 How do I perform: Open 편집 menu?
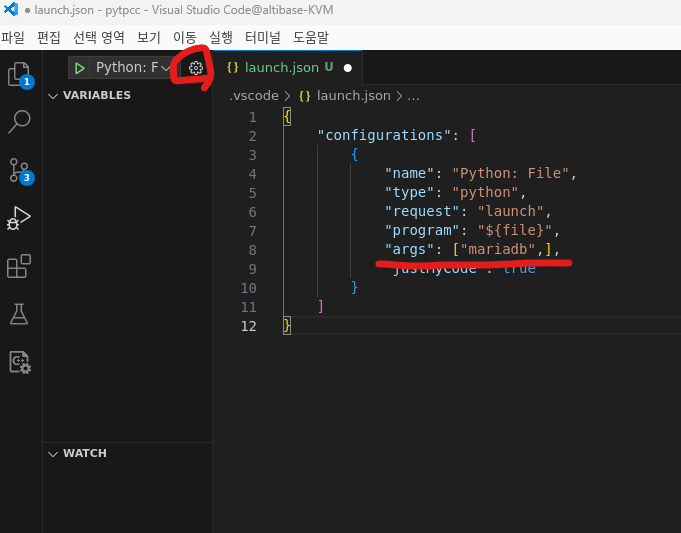pyautogui.click(x=49, y=37)
